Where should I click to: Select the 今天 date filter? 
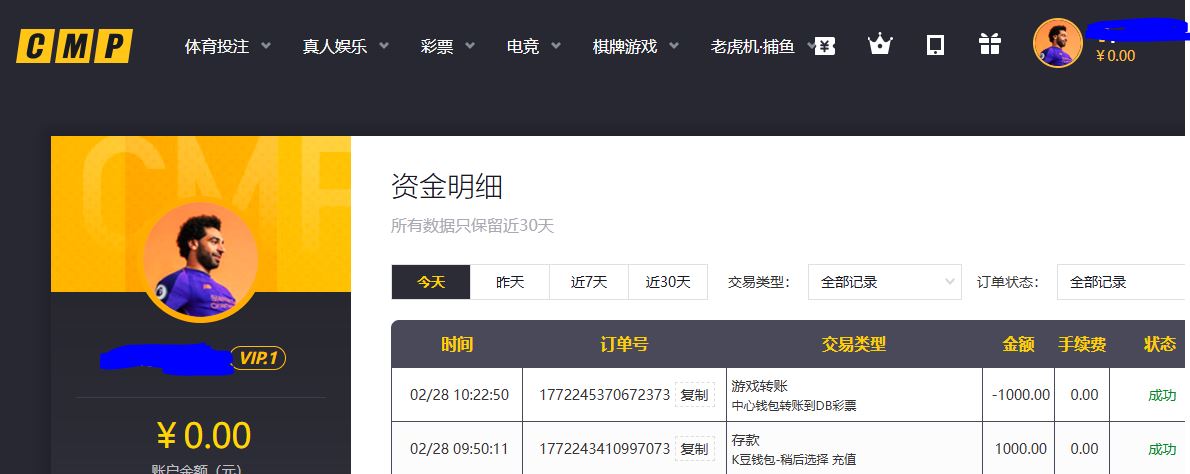point(431,282)
